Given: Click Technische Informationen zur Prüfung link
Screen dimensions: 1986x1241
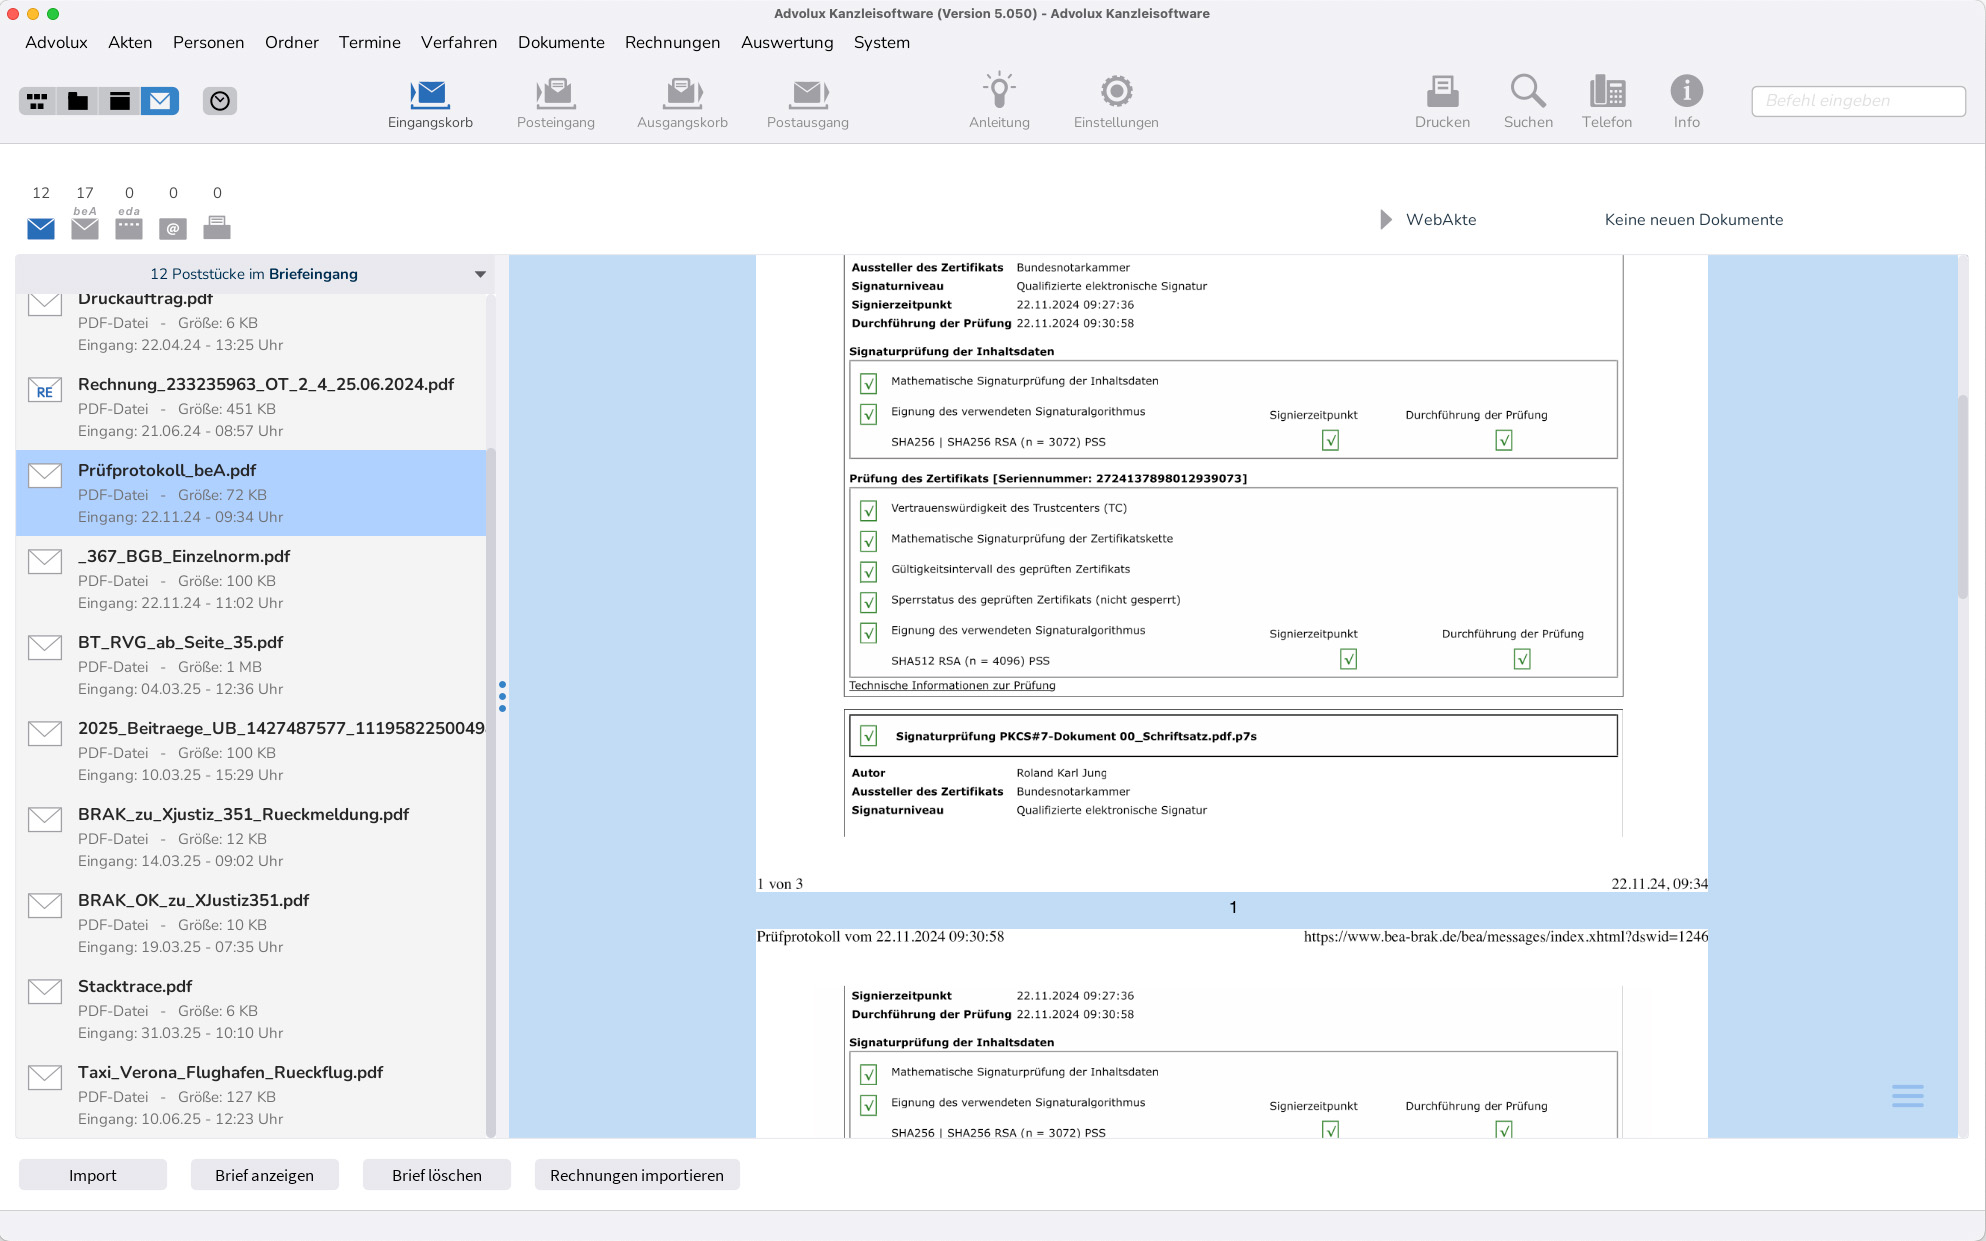Looking at the screenshot, I should click(x=952, y=685).
